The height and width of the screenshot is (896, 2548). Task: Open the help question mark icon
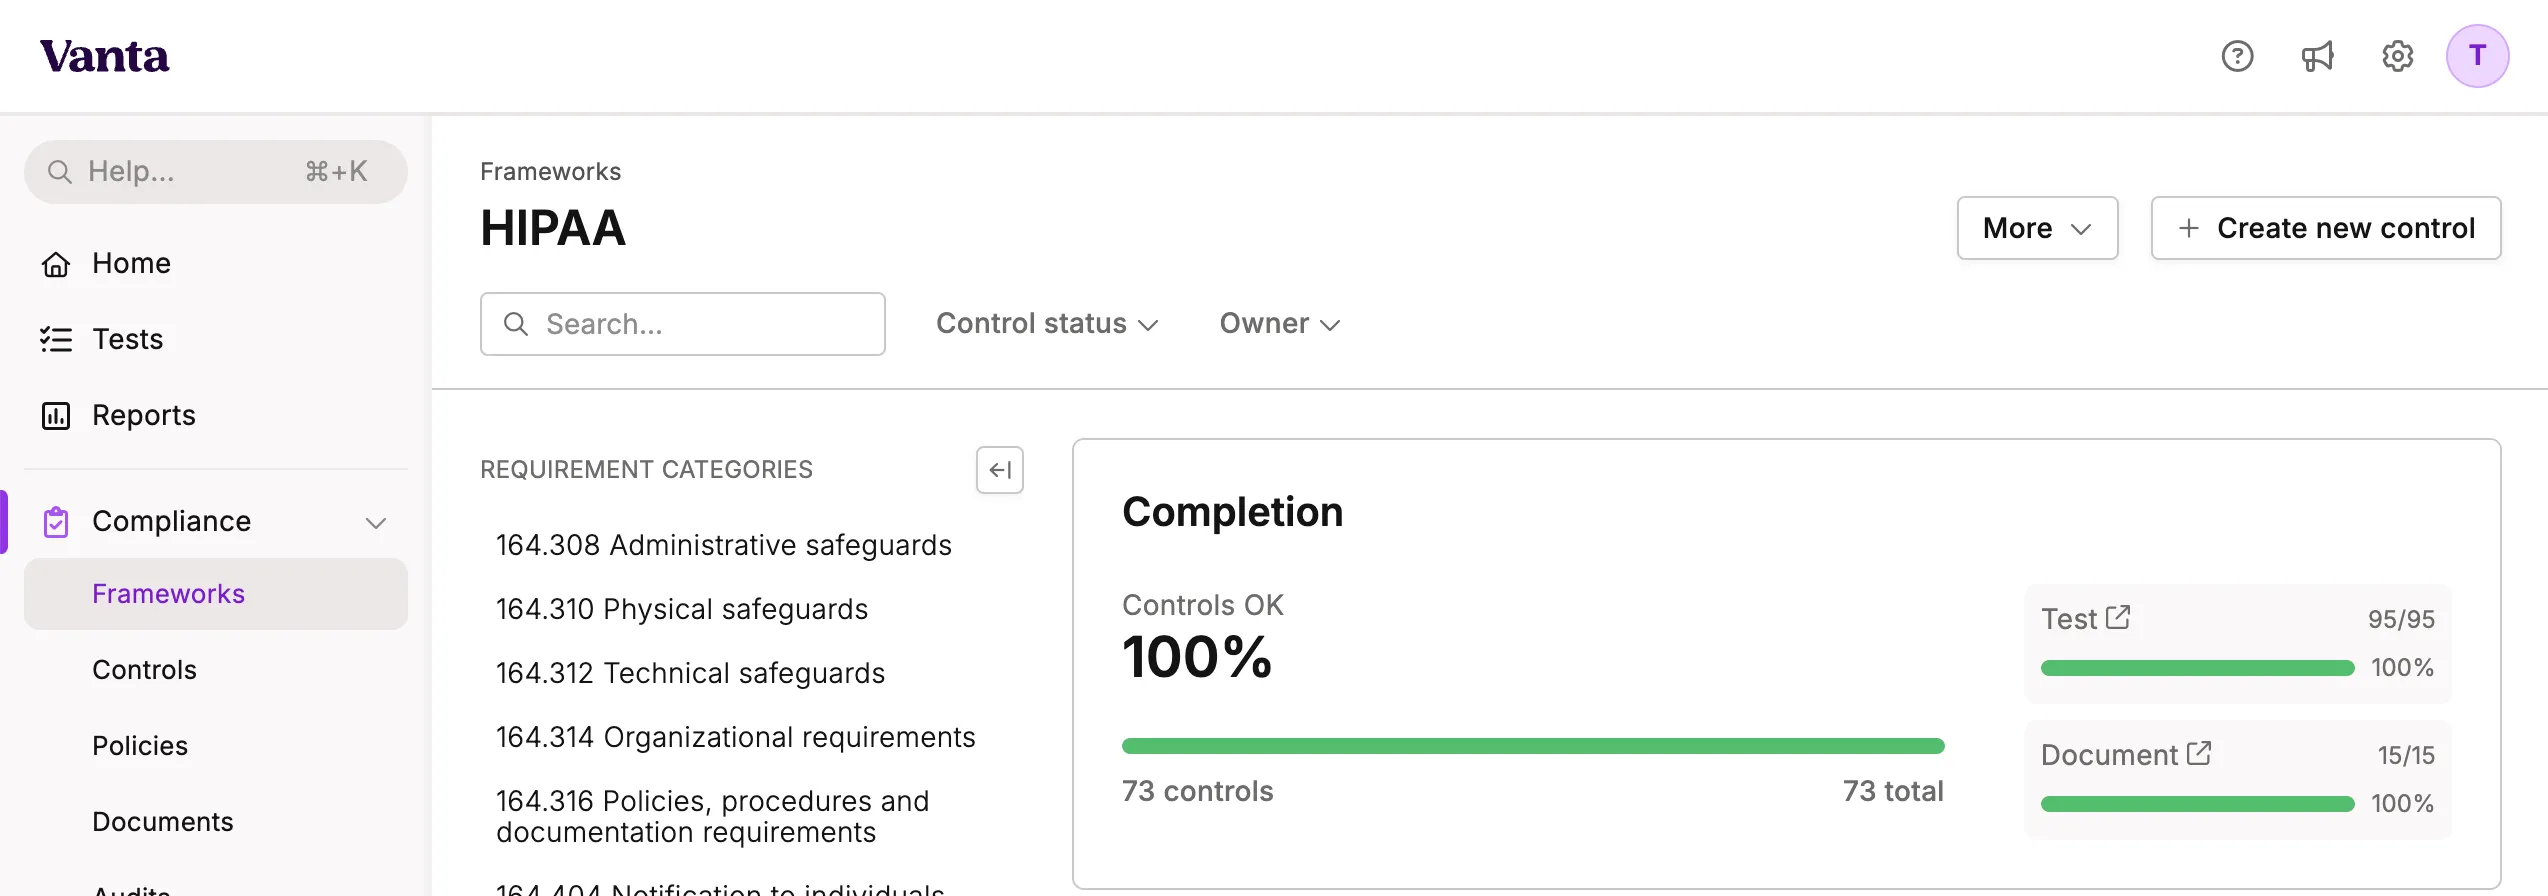tap(2237, 56)
